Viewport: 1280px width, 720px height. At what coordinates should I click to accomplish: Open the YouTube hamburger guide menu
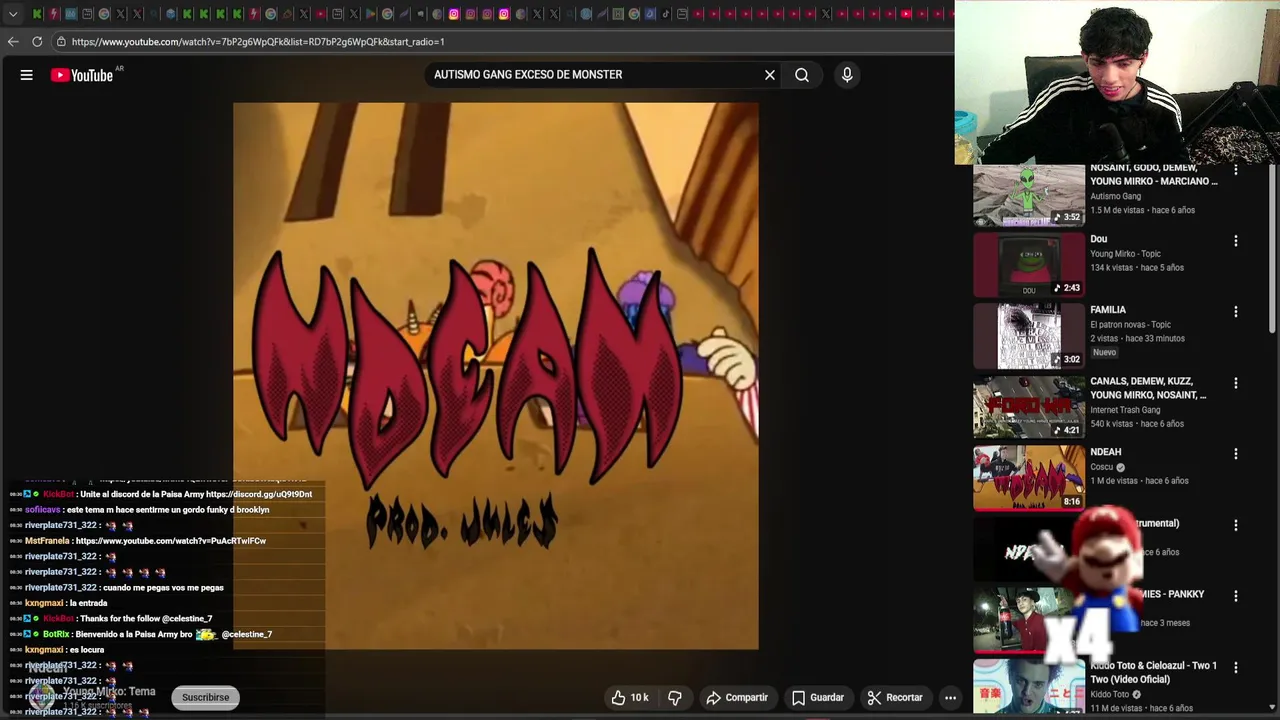[x=27, y=75]
